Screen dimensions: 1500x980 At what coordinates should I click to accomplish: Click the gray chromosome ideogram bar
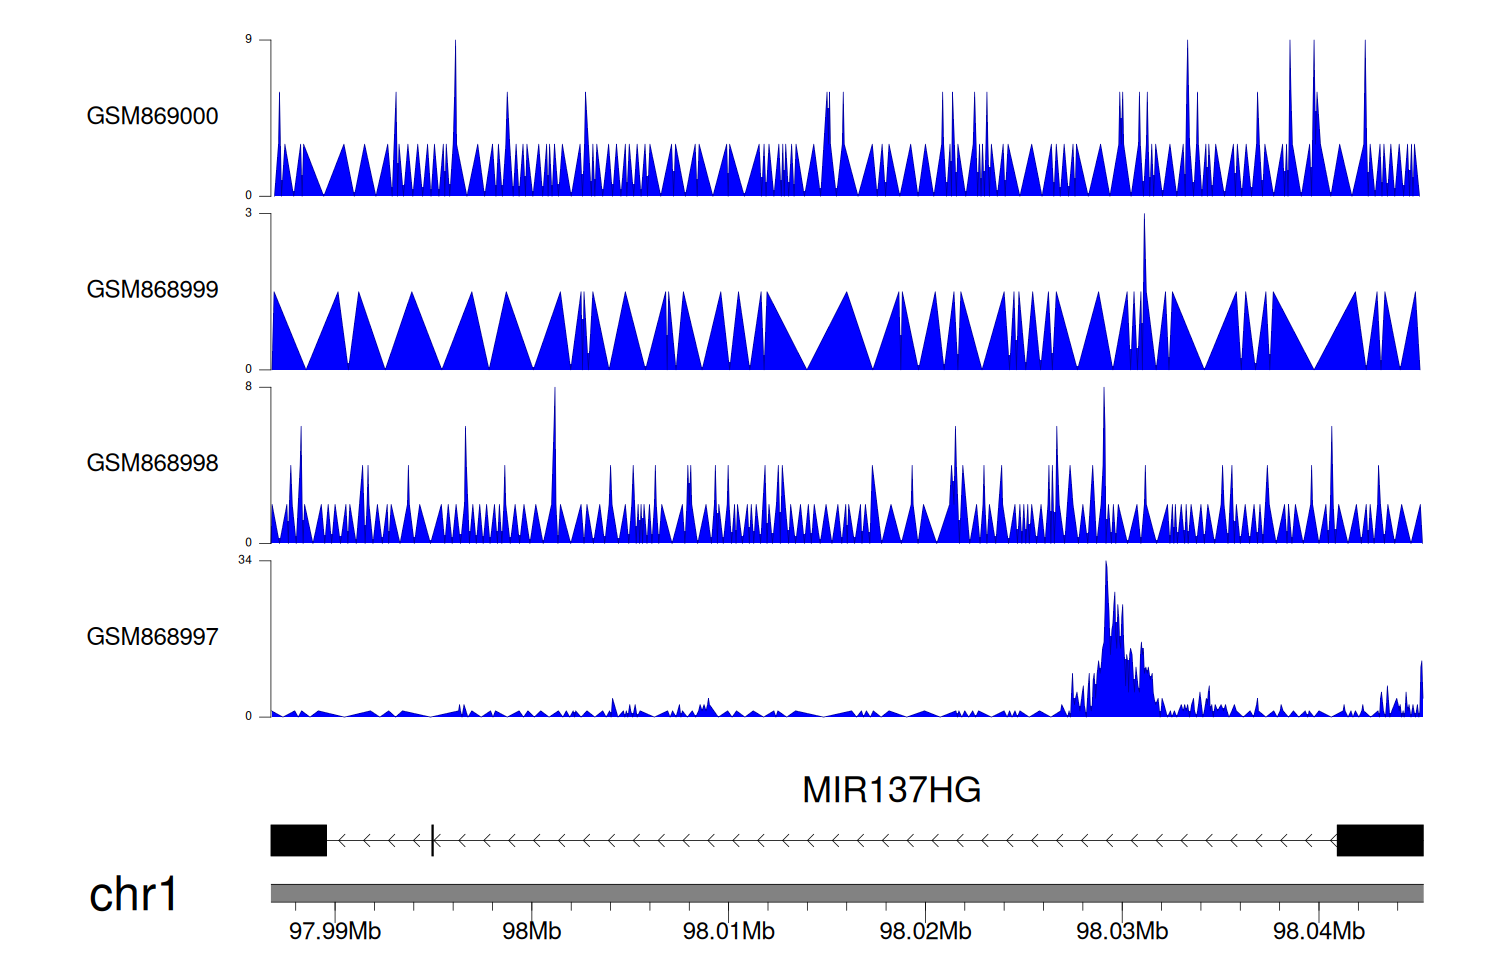(846, 893)
